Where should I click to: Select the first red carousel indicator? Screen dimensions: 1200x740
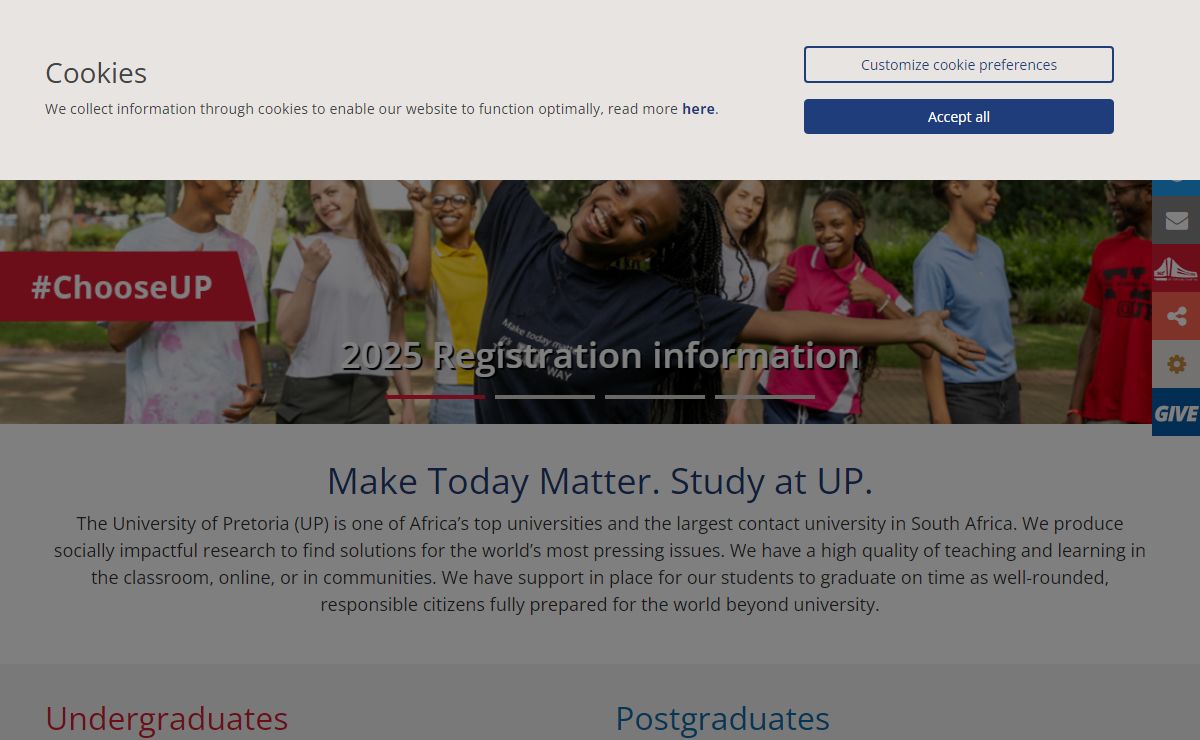click(x=435, y=397)
